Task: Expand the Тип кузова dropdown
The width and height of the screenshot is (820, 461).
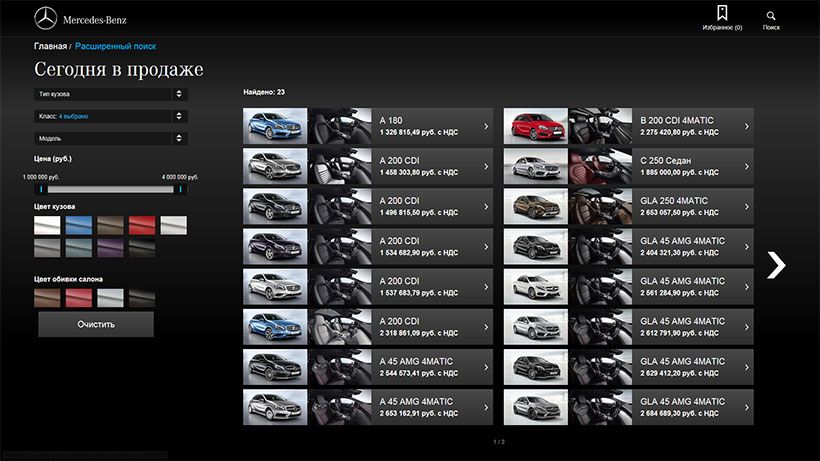Action: click(x=110, y=94)
